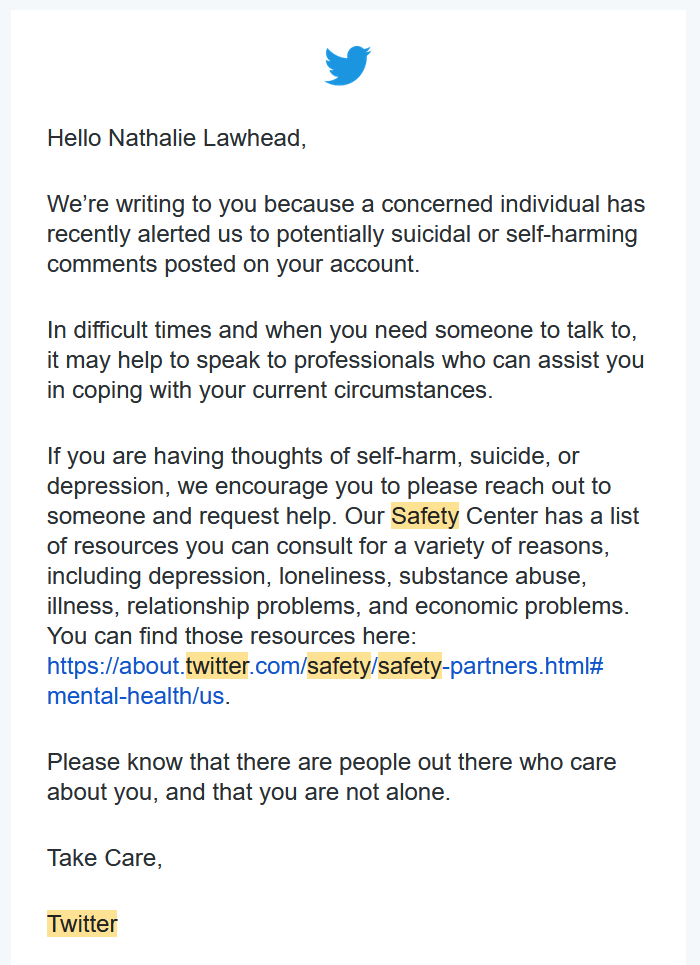
Task: Click the Twitter bird logo
Action: [348, 65]
